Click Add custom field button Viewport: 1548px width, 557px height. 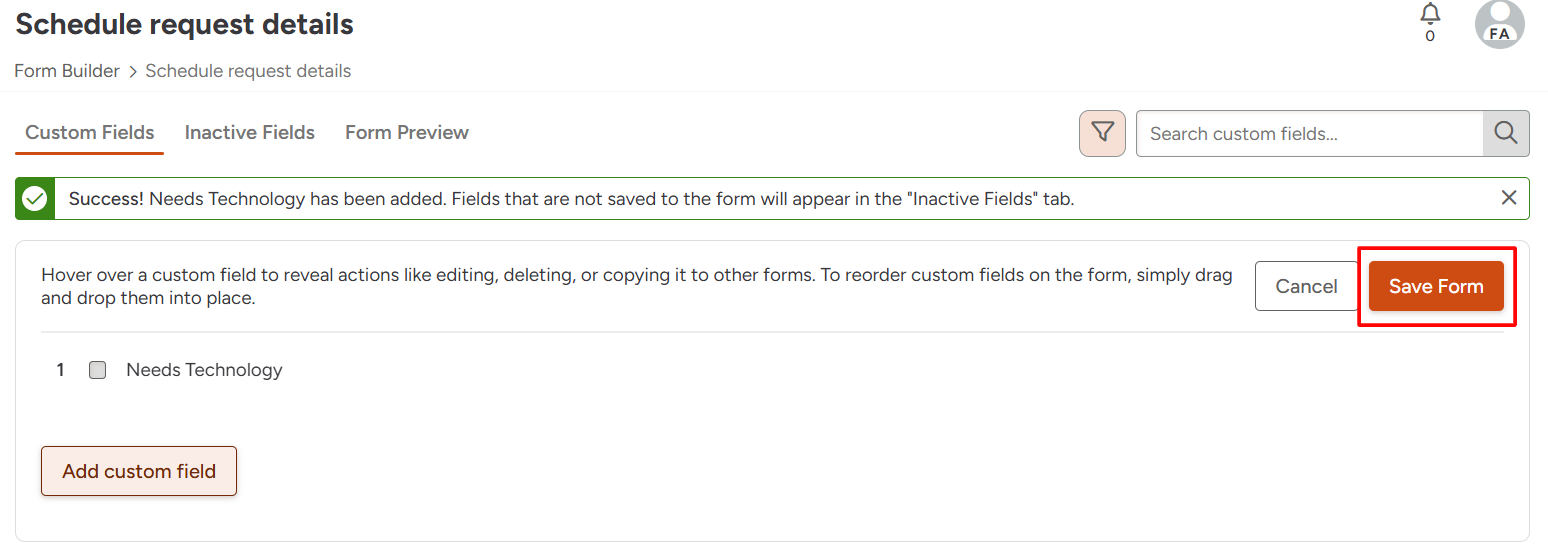(139, 471)
